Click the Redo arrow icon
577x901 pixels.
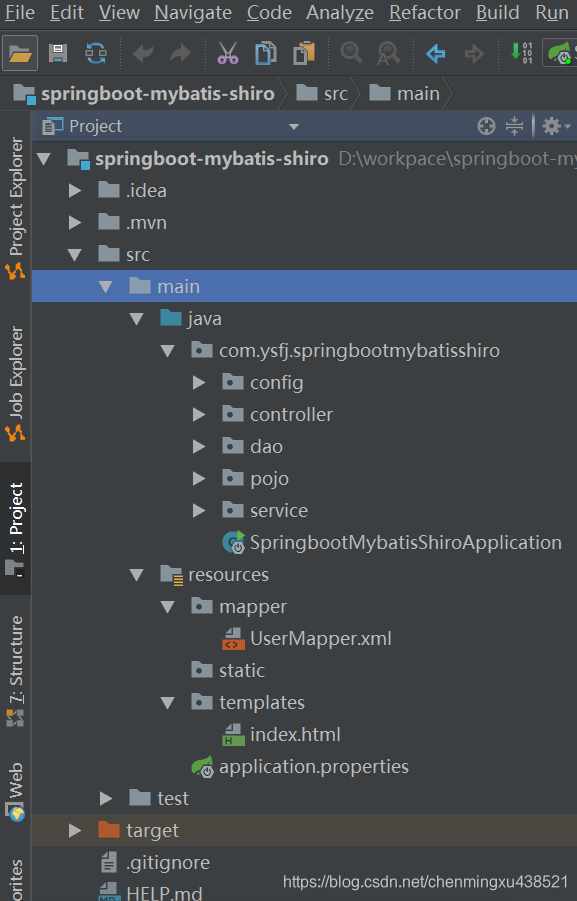[x=181, y=53]
